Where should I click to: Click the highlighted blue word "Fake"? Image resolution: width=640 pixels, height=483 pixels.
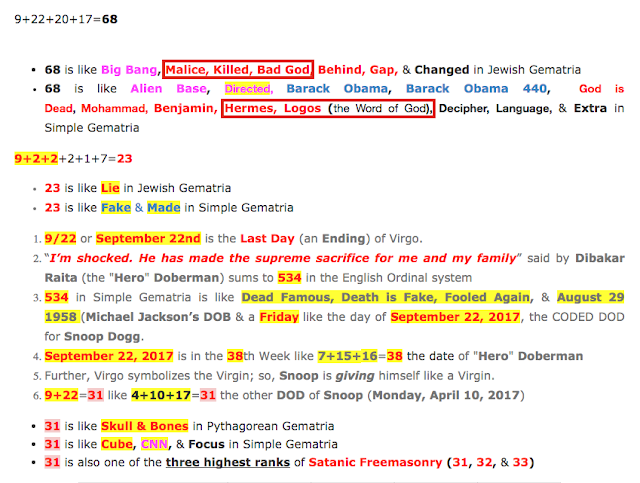pos(116,207)
